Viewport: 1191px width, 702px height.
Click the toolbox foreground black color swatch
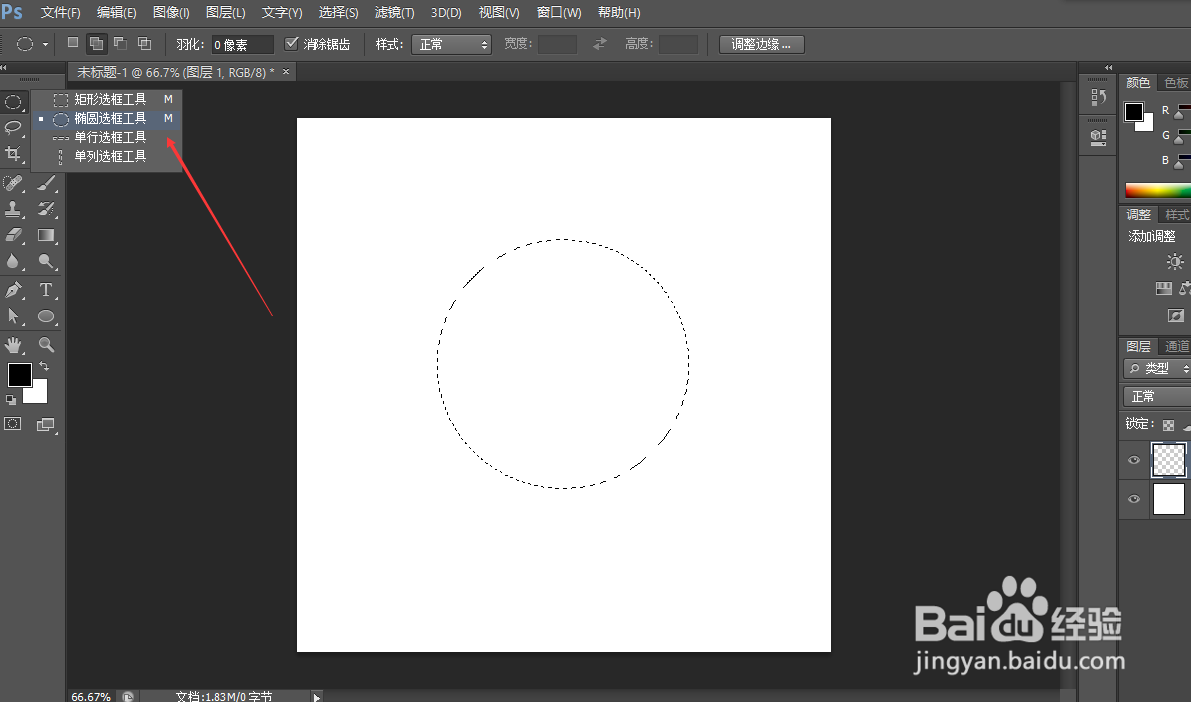[20, 375]
